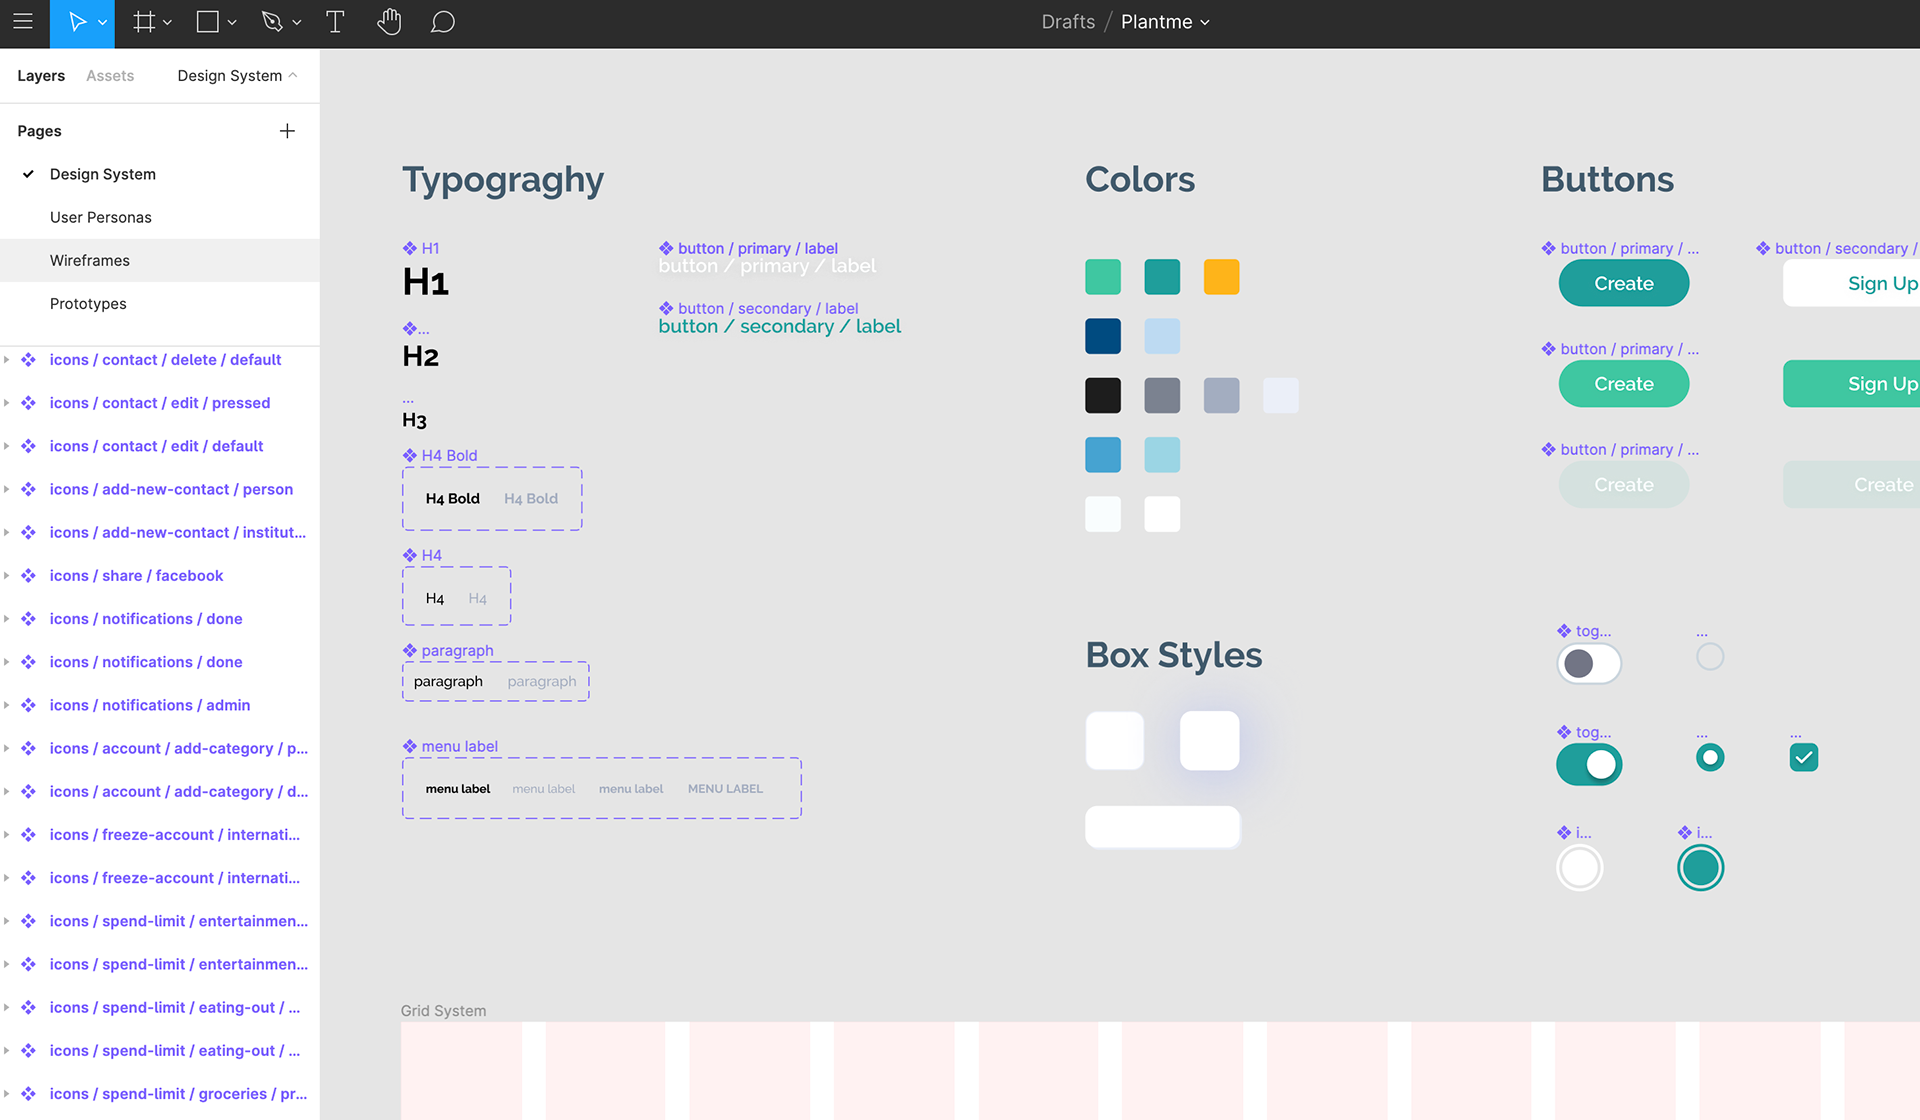
Task: Expand icons / share / facebook layer
Action: click(x=7, y=576)
